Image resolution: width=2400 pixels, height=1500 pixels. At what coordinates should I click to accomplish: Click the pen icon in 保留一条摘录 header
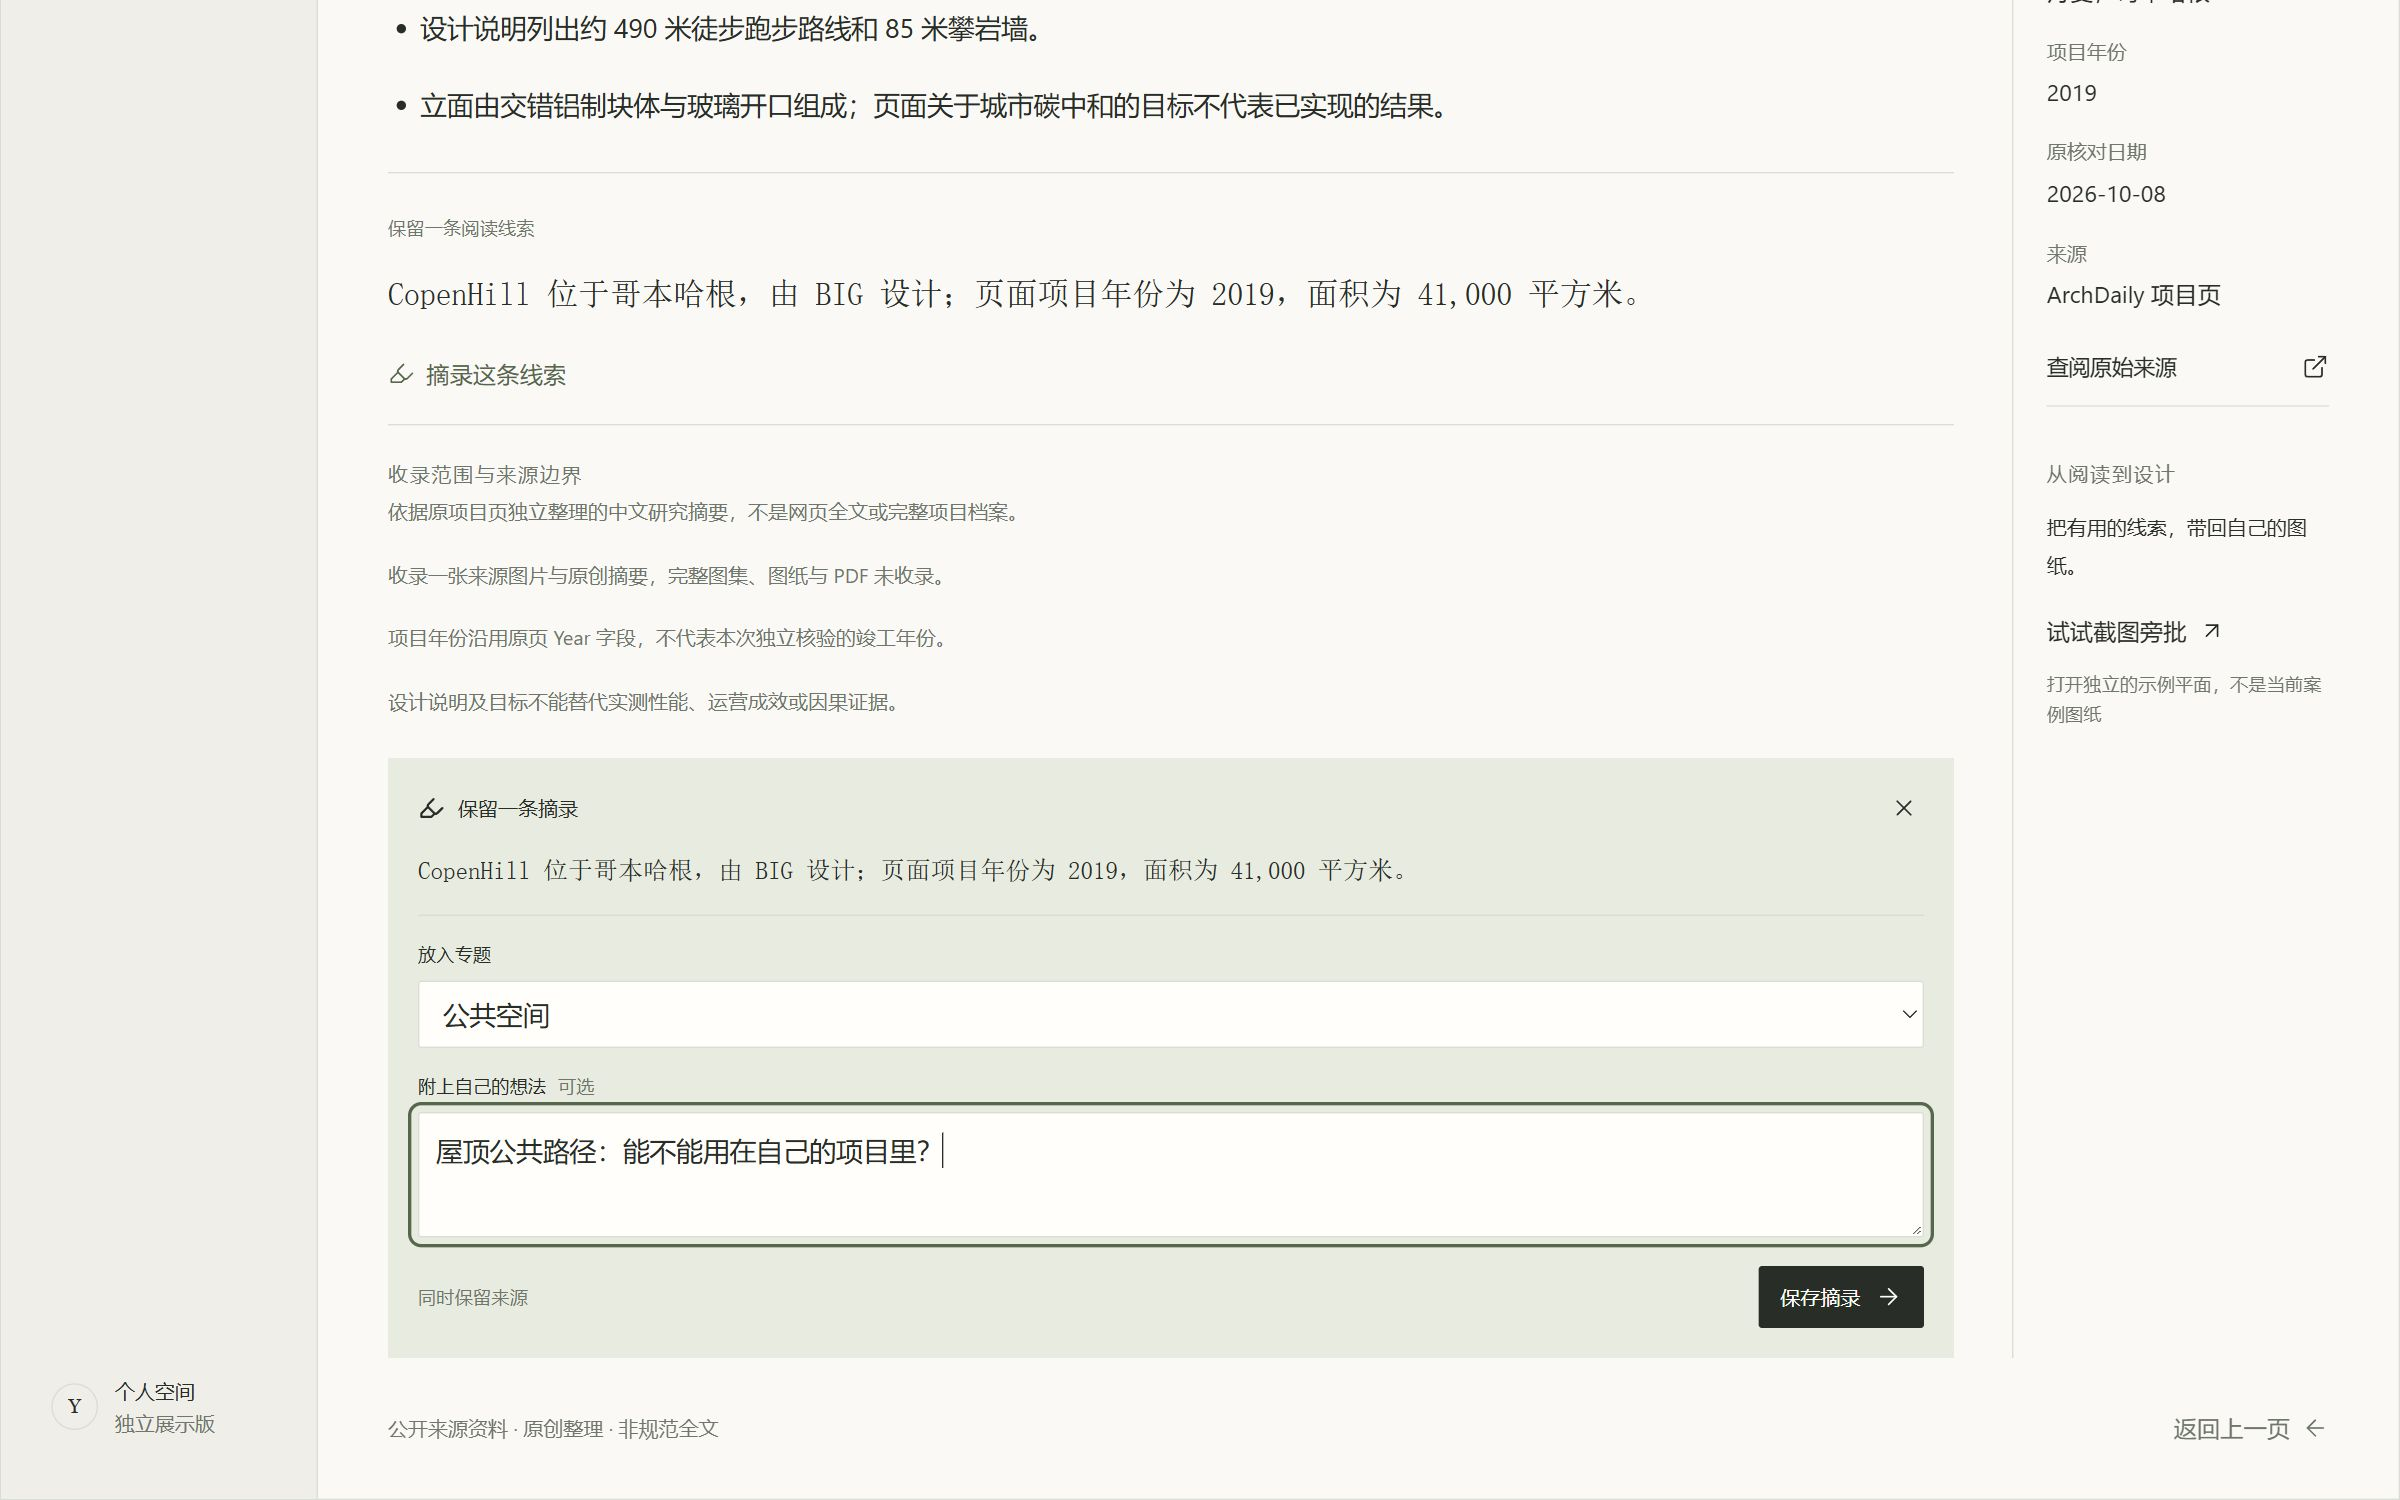(431, 808)
